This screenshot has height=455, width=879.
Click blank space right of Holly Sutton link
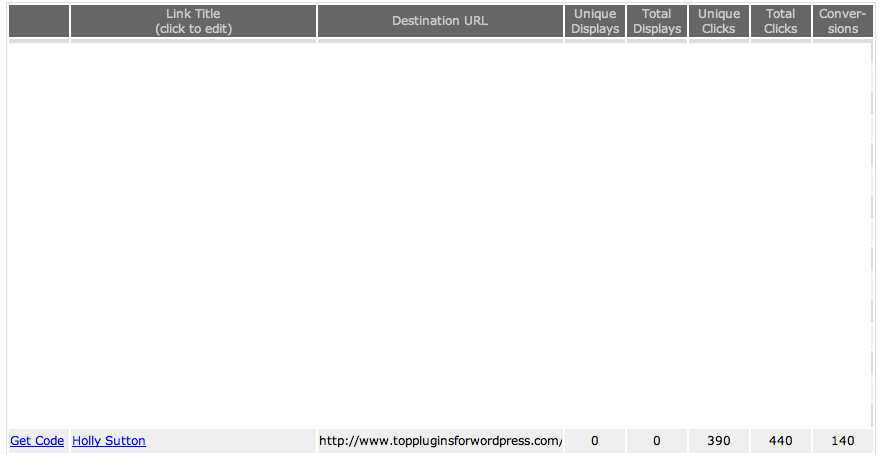pos(230,441)
